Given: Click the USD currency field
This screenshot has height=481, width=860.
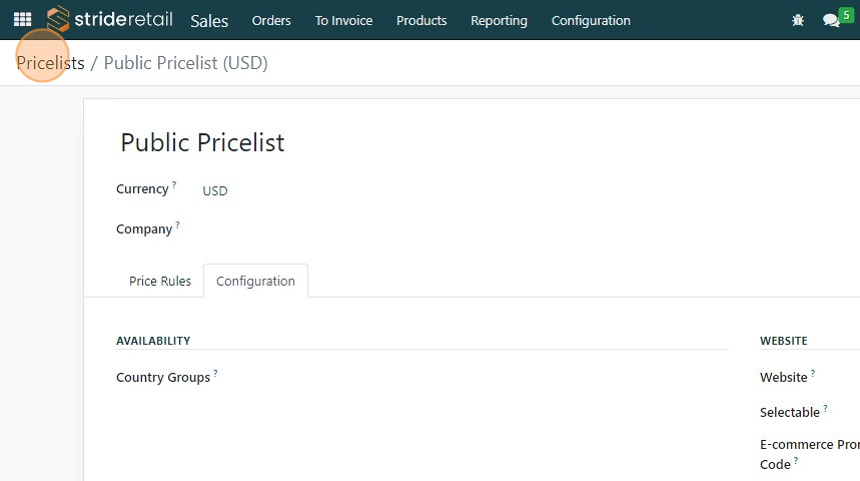Looking at the screenshot, I should tap(215, 190).
